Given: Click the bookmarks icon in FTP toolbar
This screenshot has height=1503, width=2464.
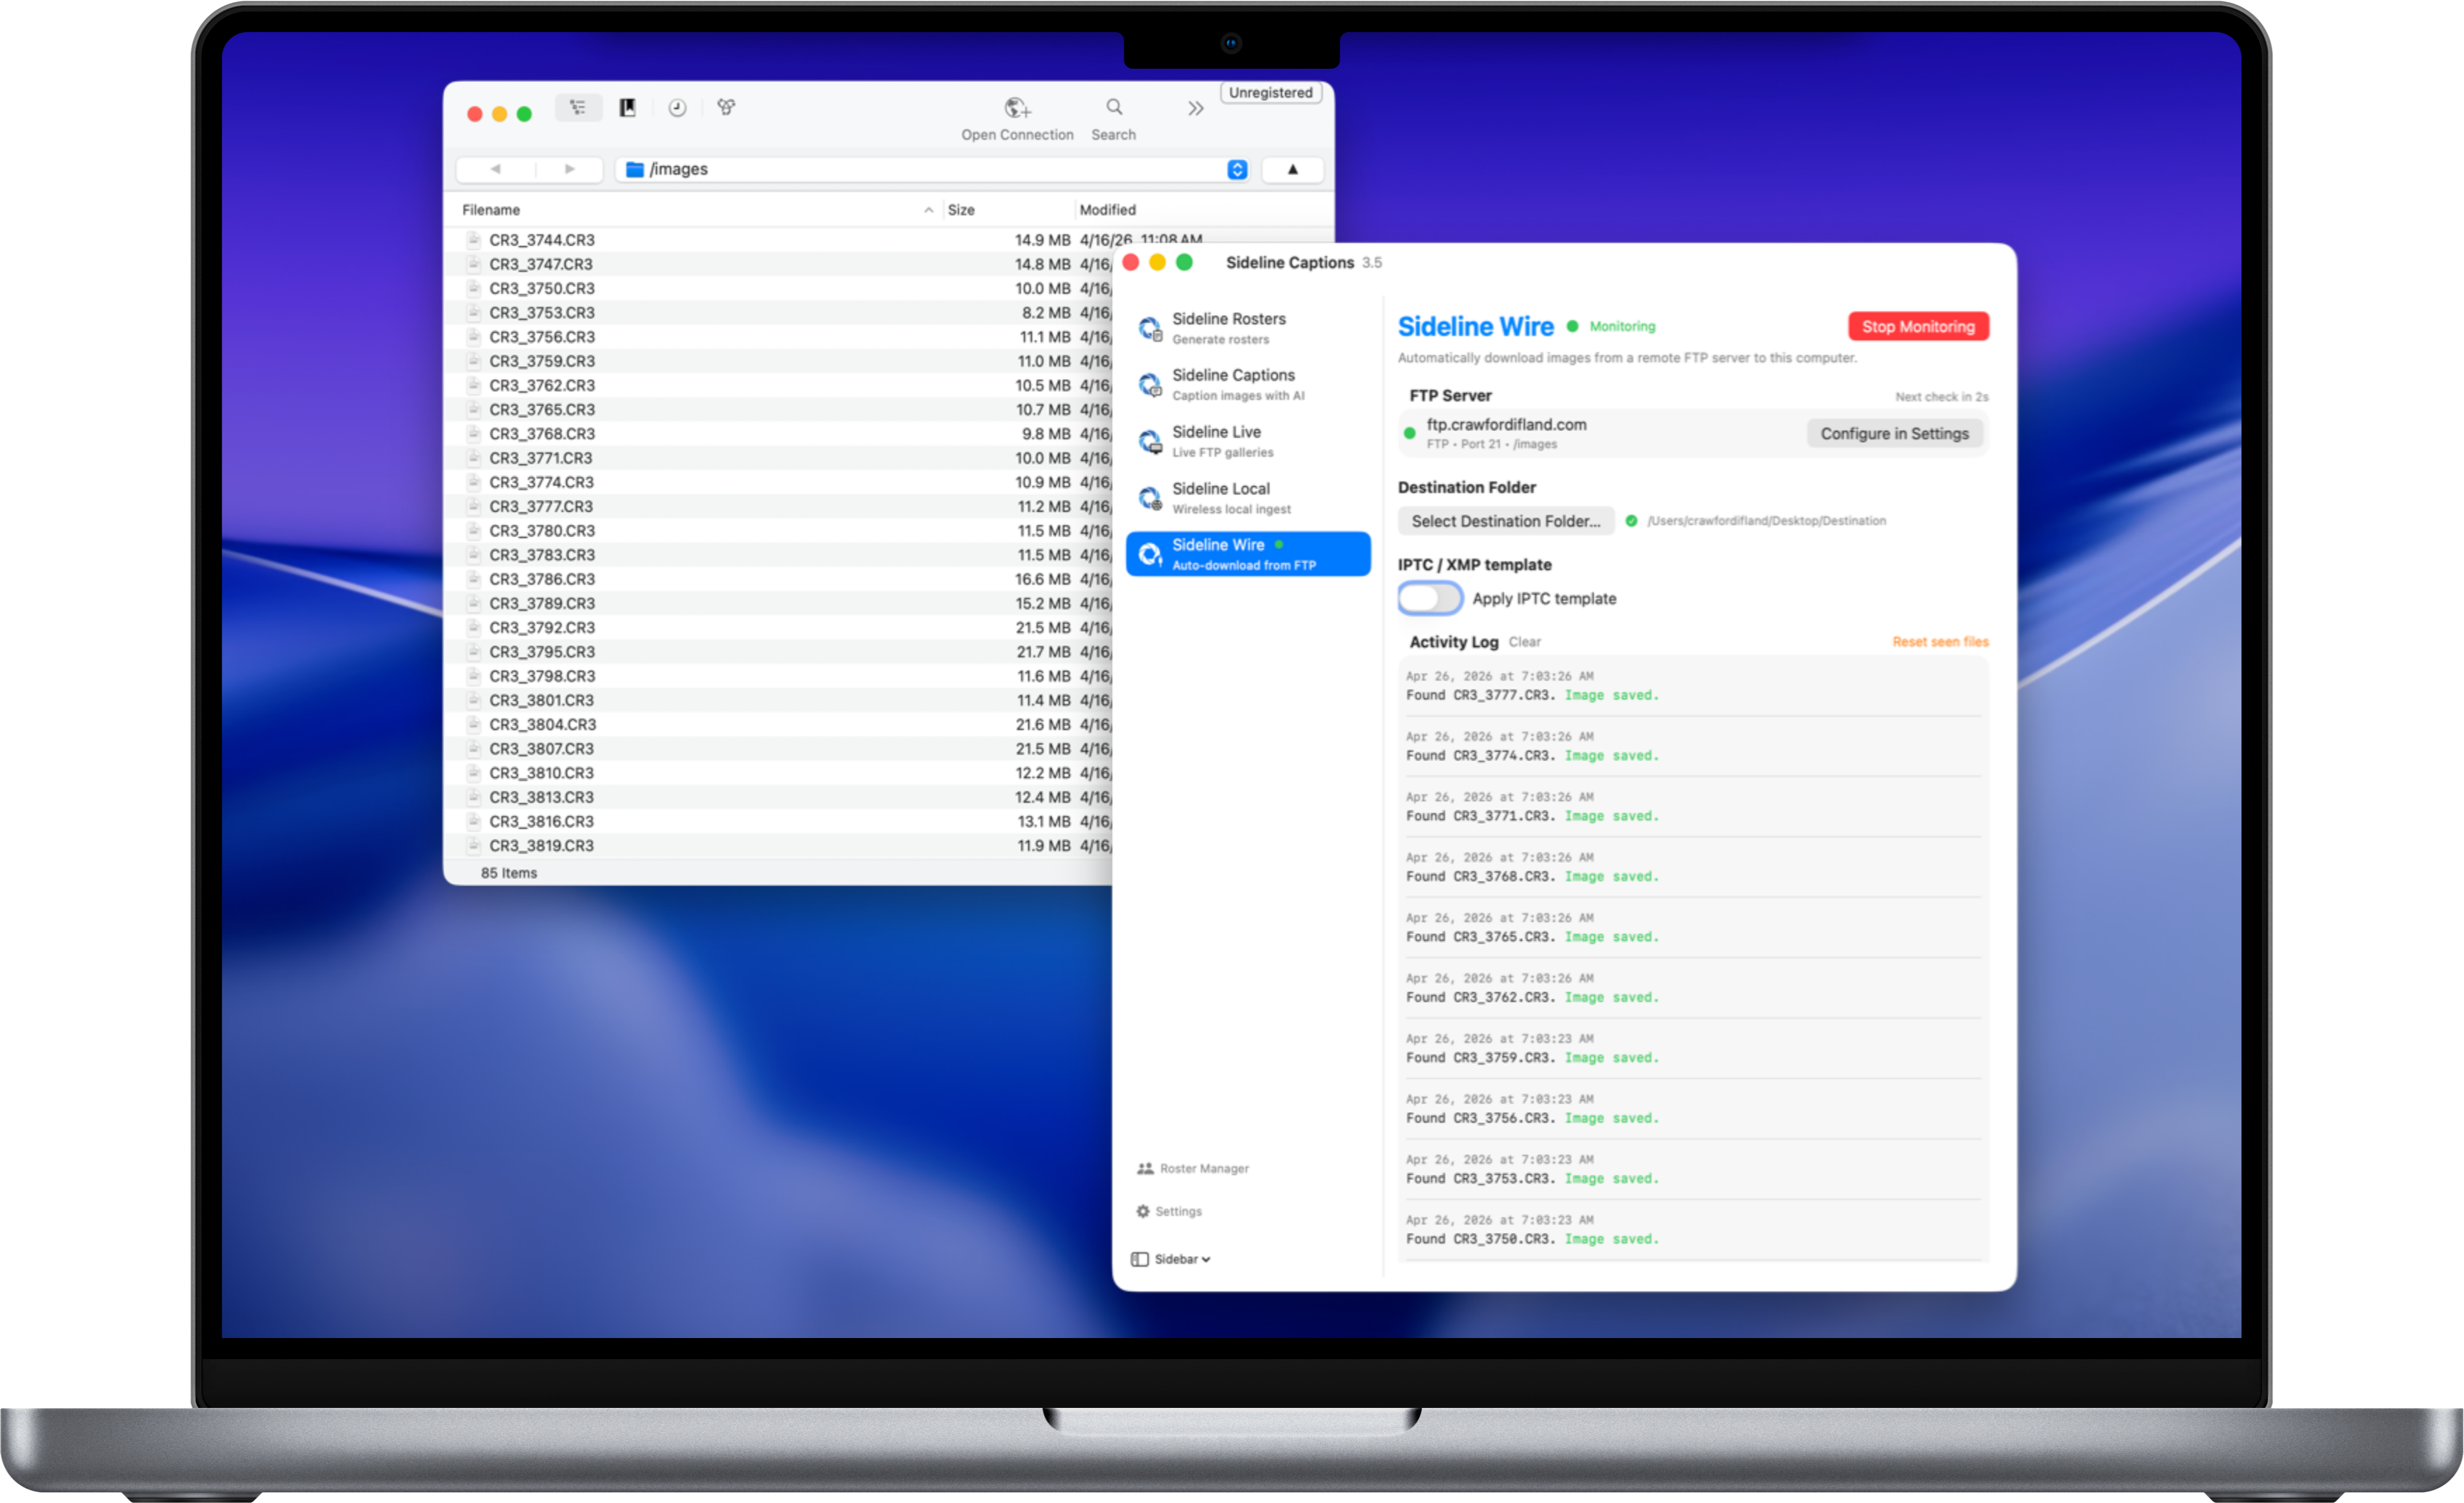Looking at the screenshot, I should tap(628, 108).
